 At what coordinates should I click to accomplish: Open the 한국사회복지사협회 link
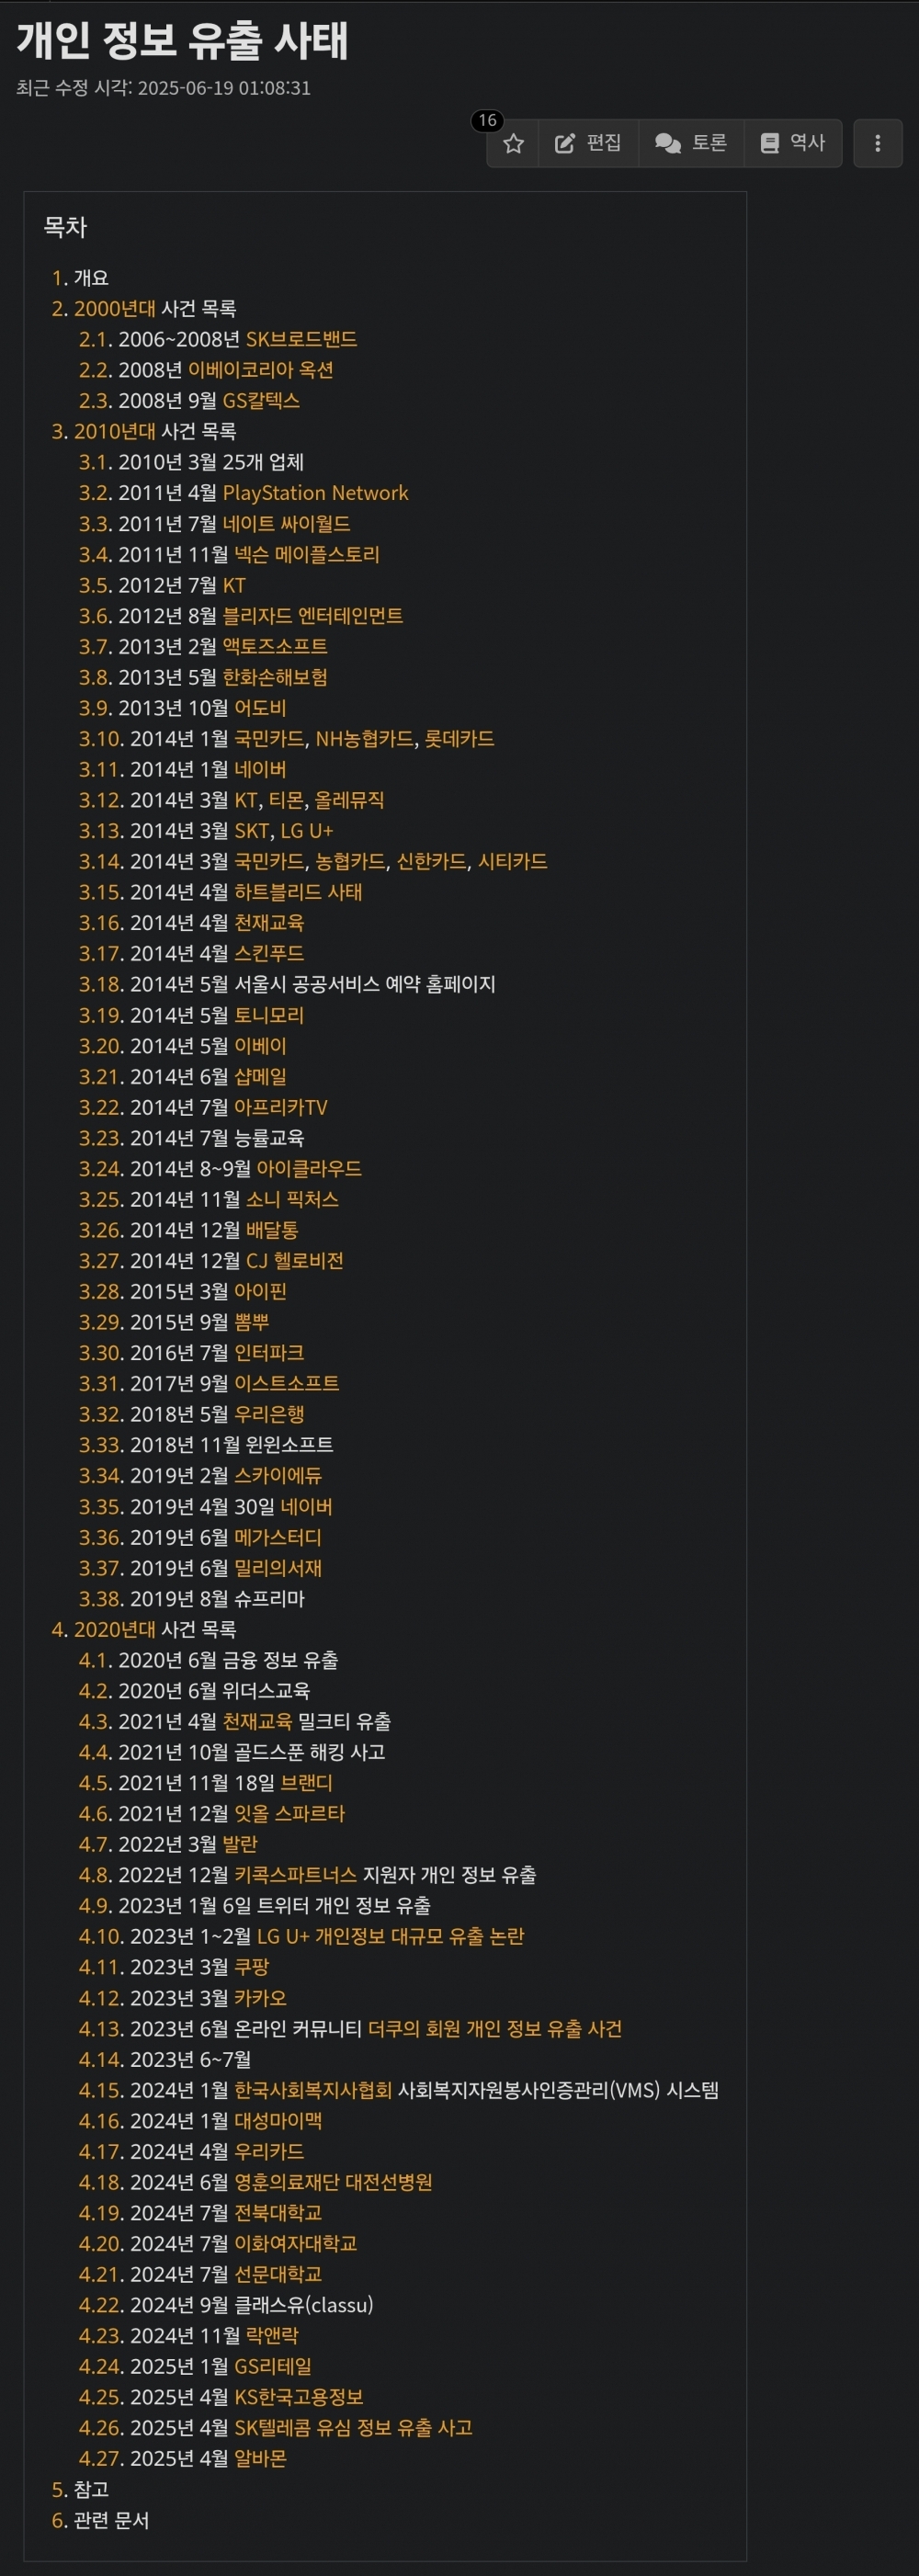tap(313, 2090)
